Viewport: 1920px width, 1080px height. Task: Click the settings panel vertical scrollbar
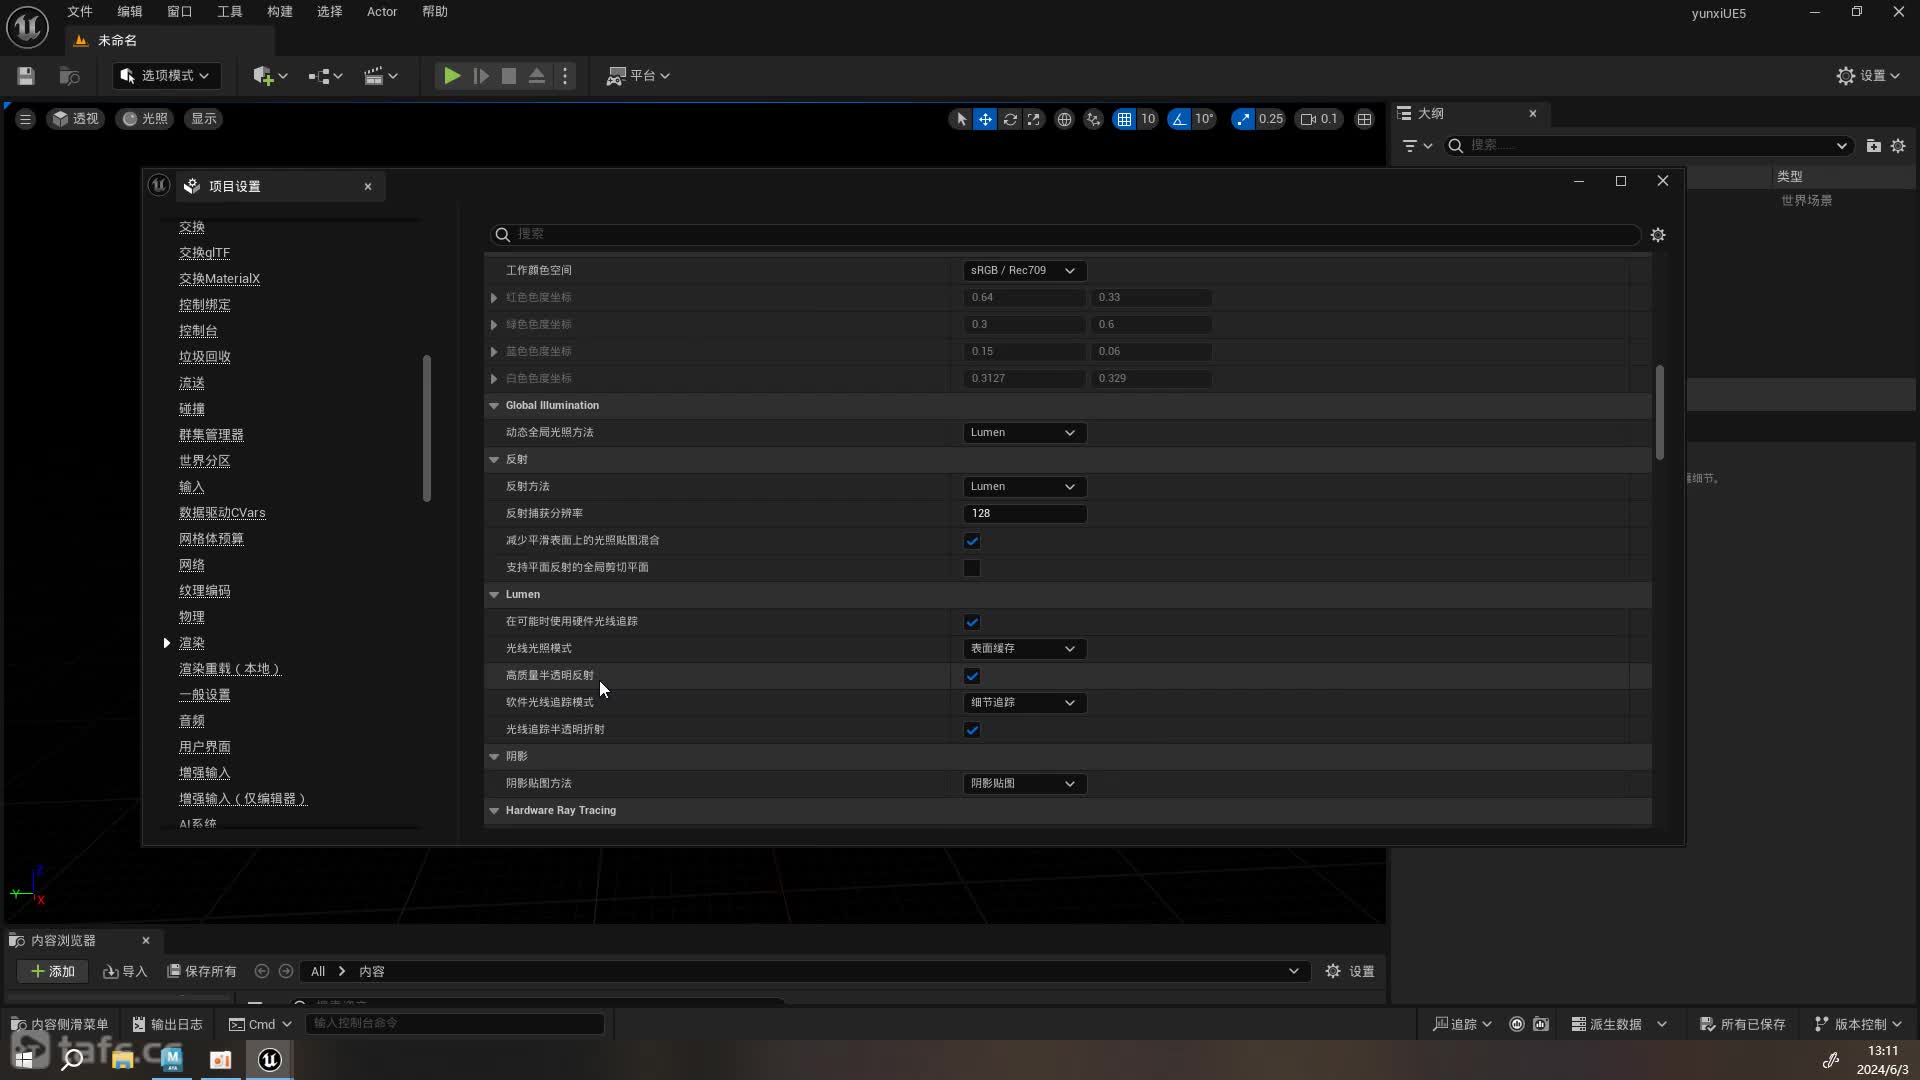[1660, 413]
